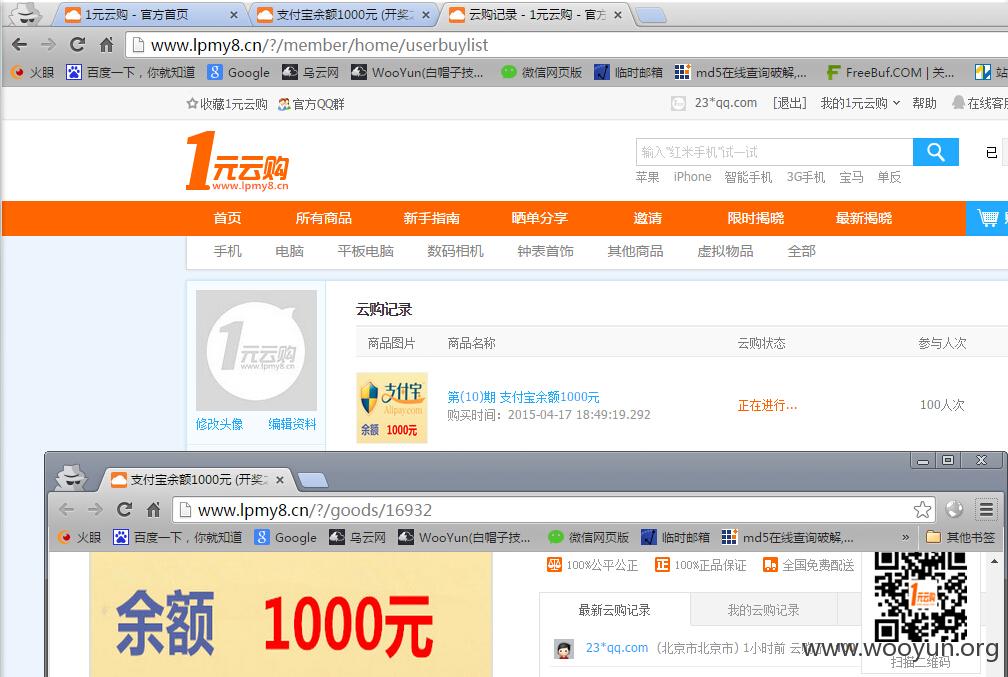This screenshot has width=1008, height=677.
Task: Open 新手指南 in the navigation bar
Action: [431, 218]
